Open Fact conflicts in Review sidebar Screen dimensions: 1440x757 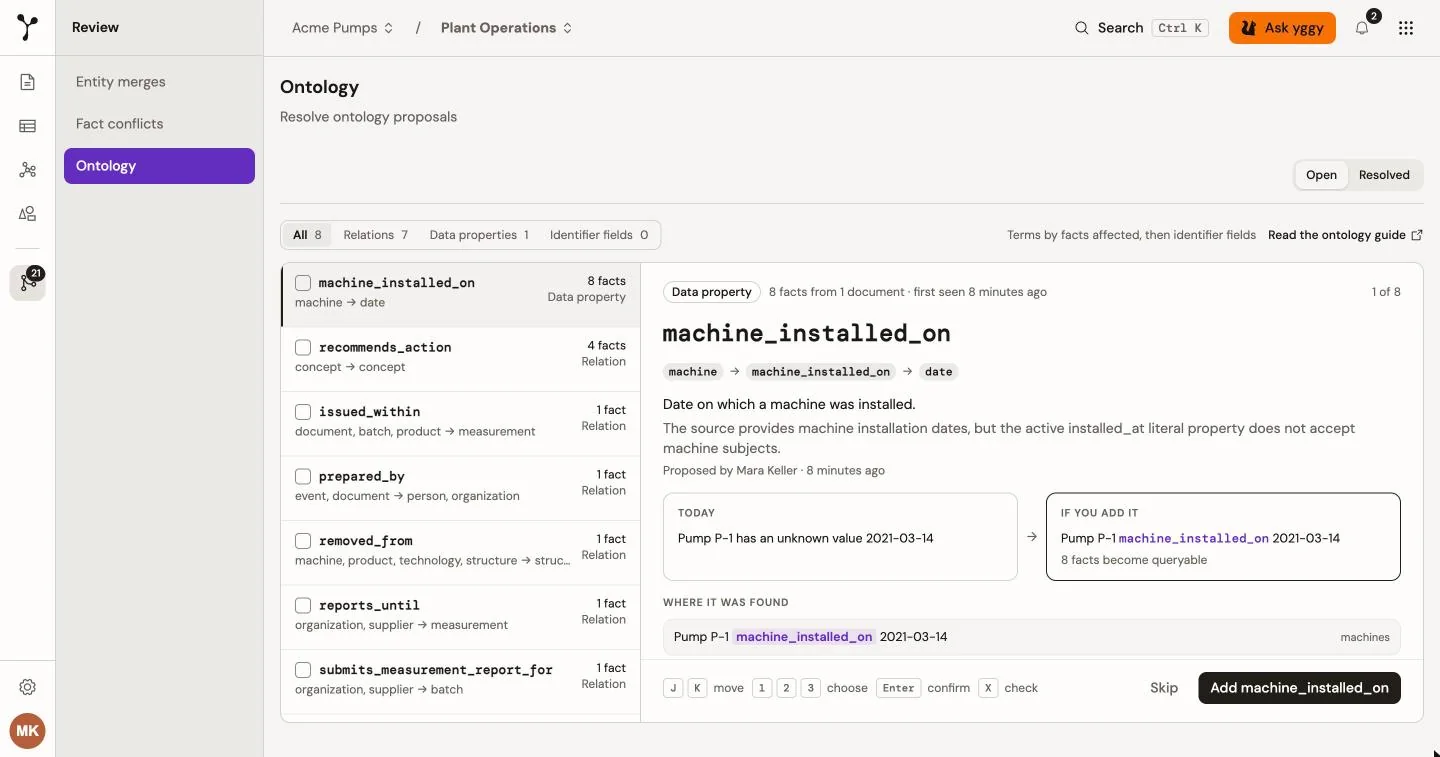pyautogui.click(x=159, y=124)
